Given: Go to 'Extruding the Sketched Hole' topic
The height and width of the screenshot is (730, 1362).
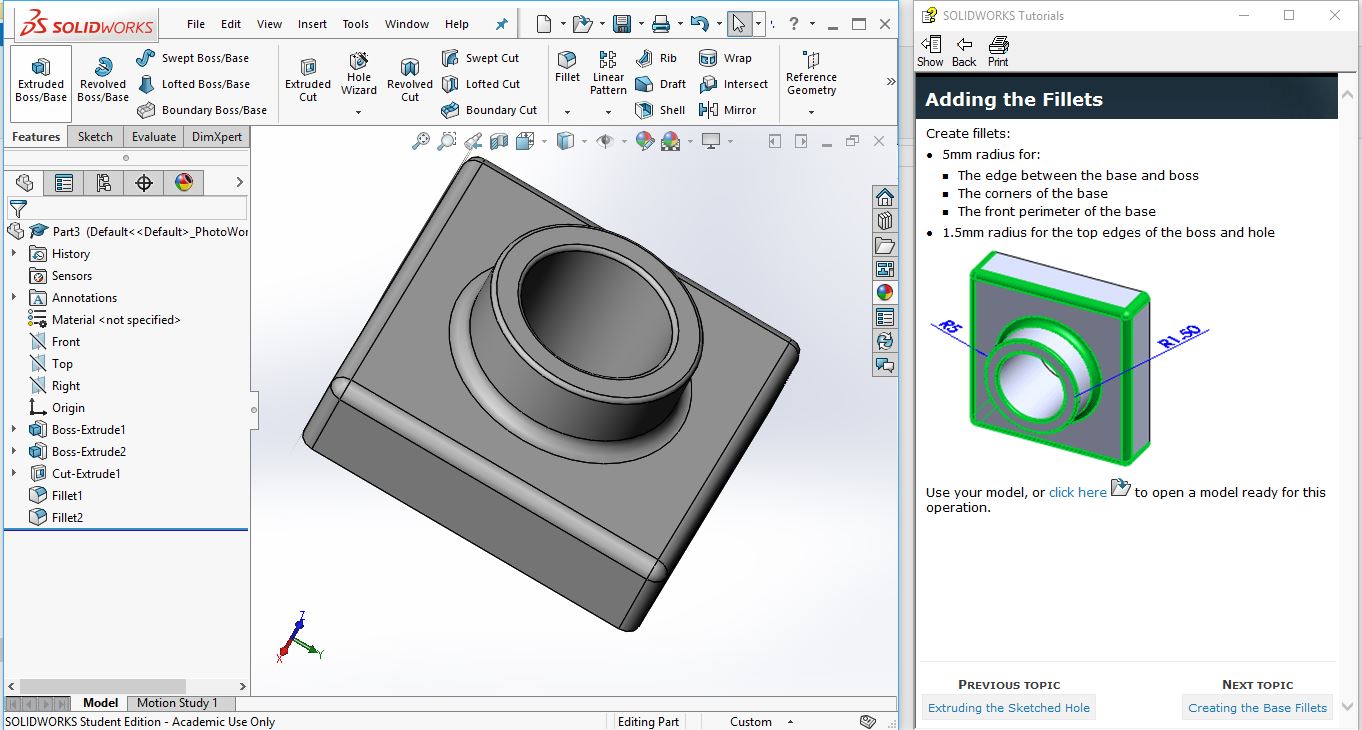Looking at the screenshot, I should [x=1008, y=708].
